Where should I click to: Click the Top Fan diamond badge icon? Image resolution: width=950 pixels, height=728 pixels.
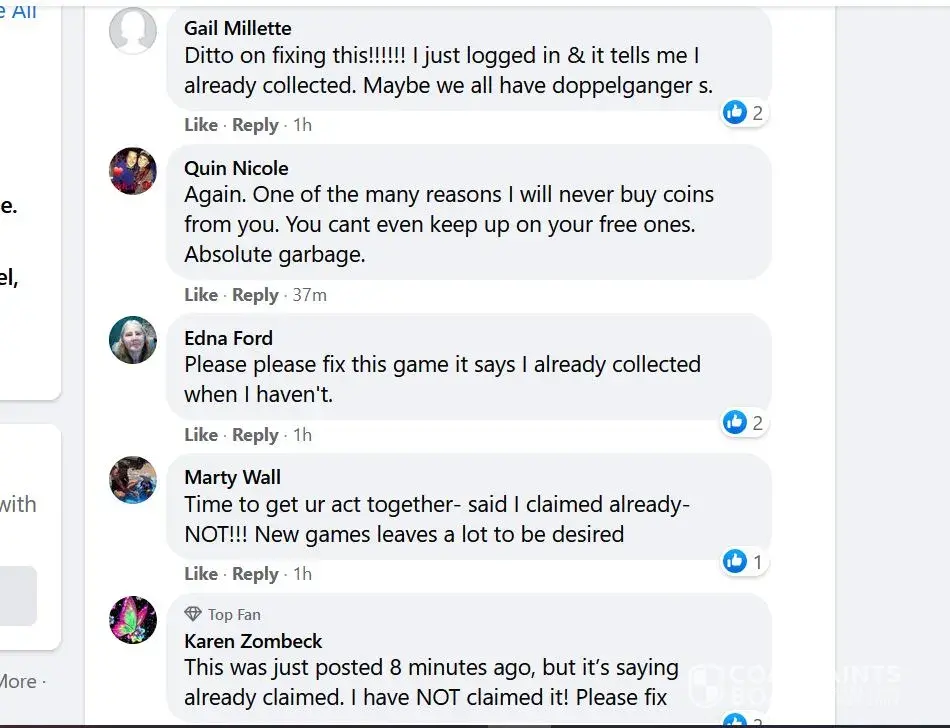[193, 614]
